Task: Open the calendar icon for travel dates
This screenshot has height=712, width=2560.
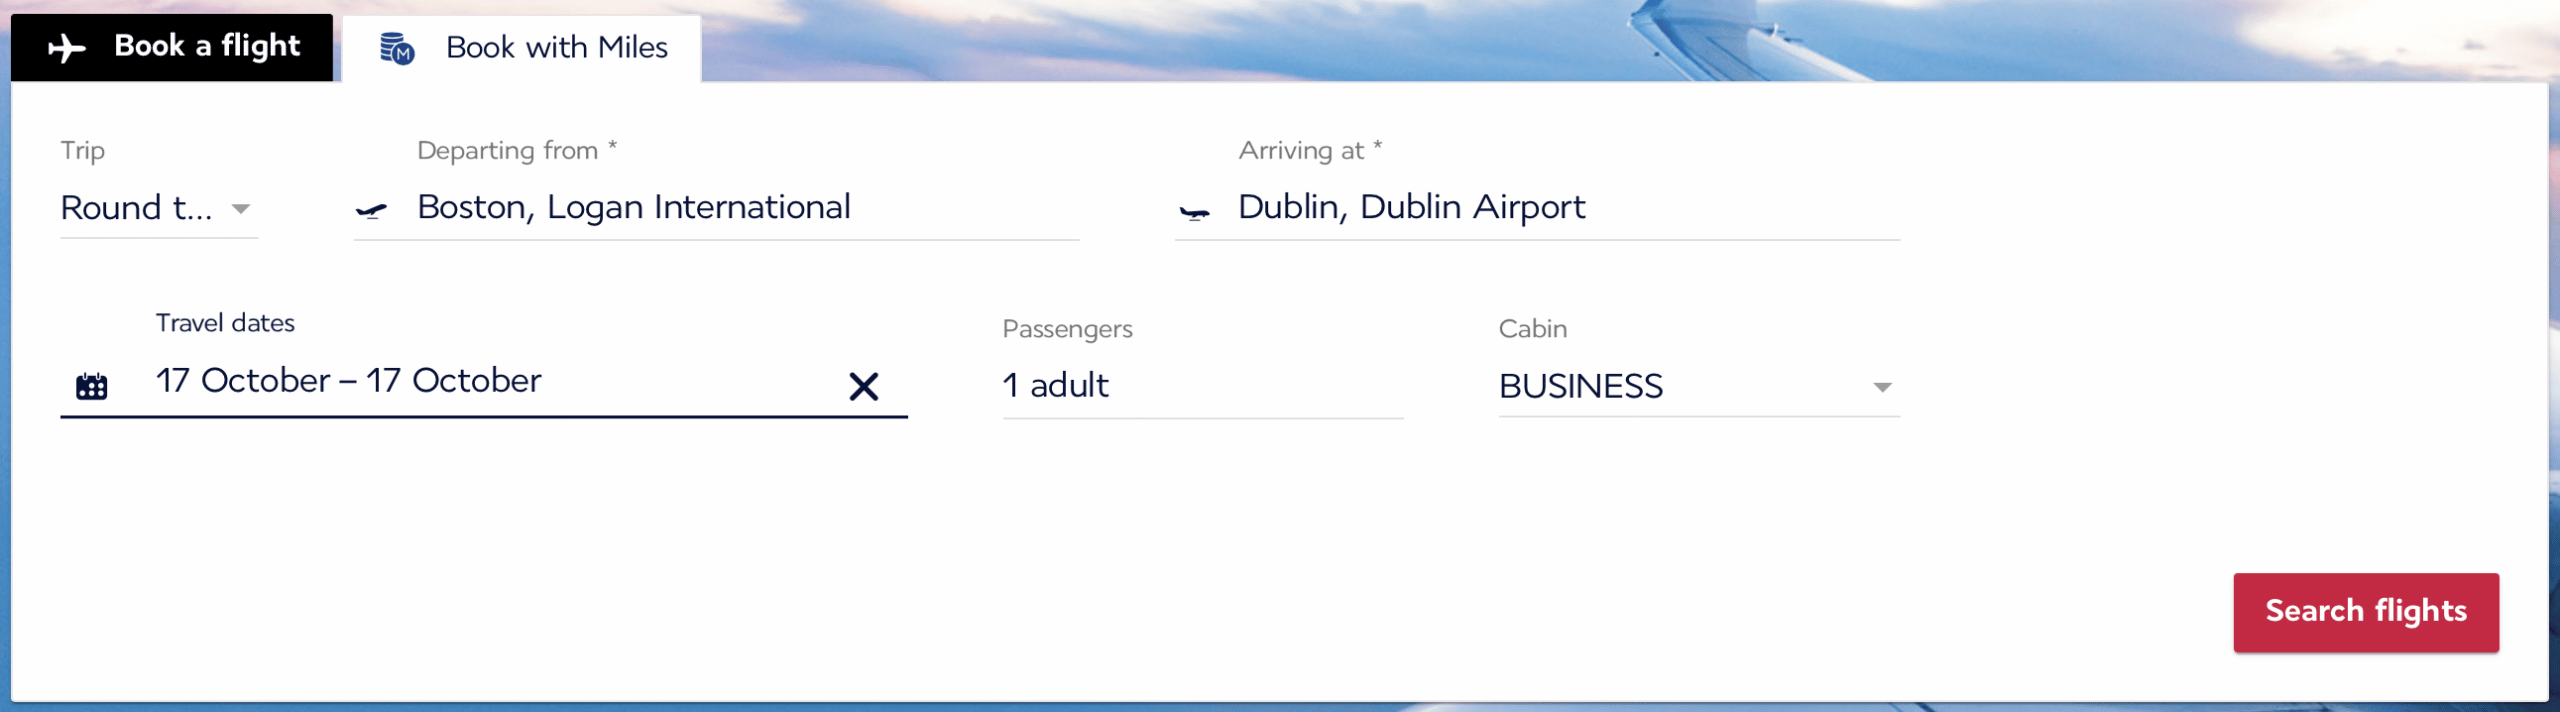Action: tap(91, 386)
